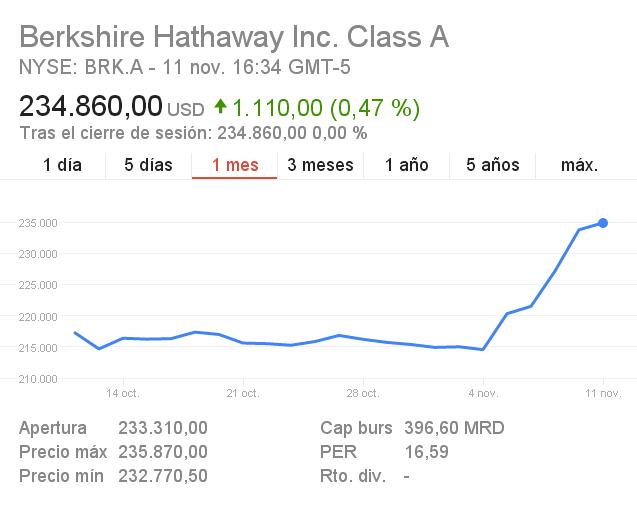Click the "28 oct." date axis label
The image size is (637, 507).
pyautogui.click(x=362, y=393)
